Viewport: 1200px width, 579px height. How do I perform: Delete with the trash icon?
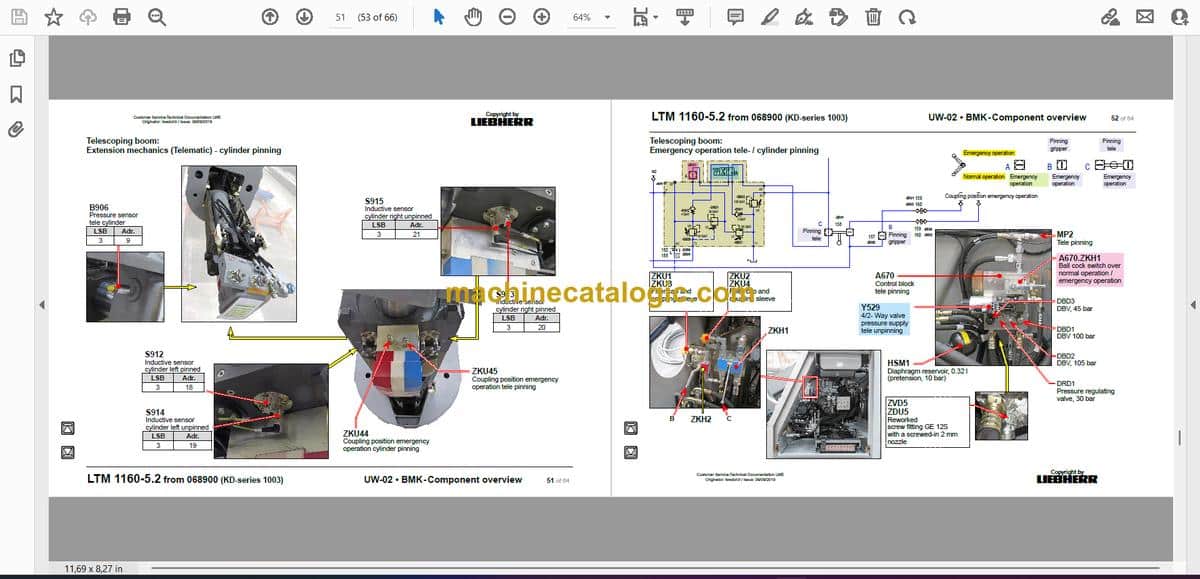[x=873, y=17]
